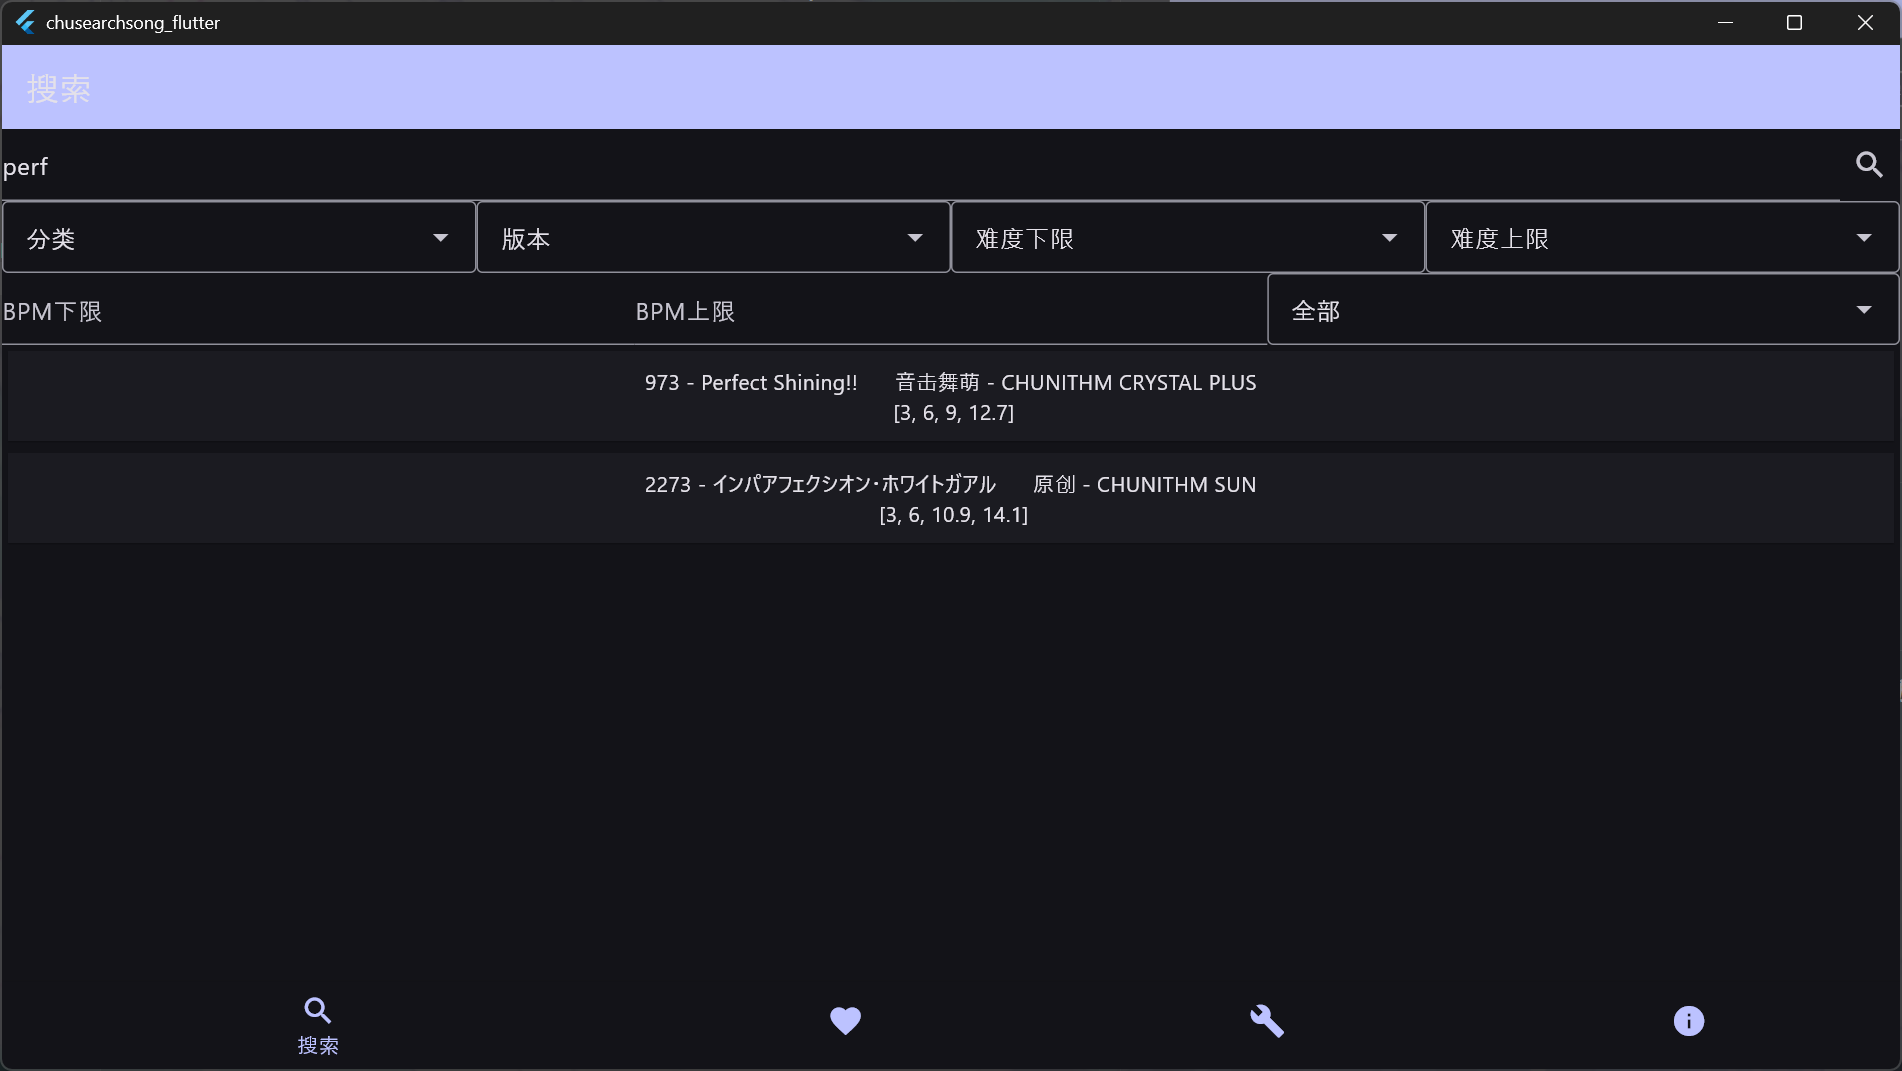Screen dimensions: 1902x1071
Task: Open the wrench tools tab
Action: pyautogui.click(x=1267, y=1020)
